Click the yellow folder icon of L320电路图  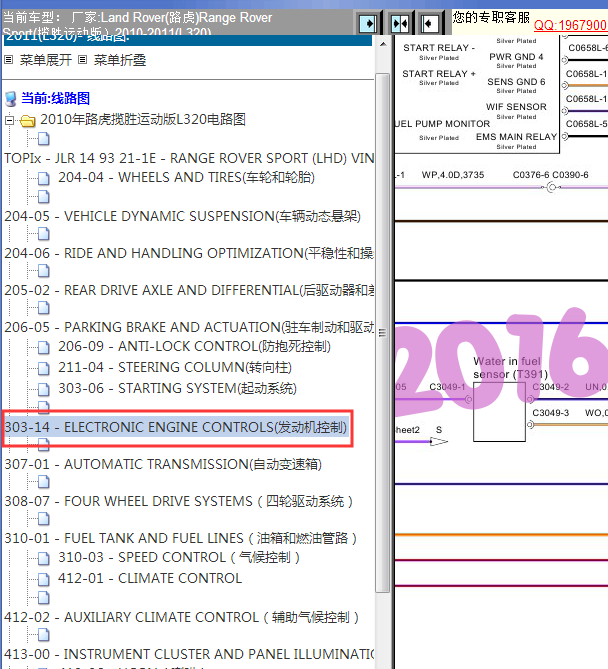coord(28,121)
